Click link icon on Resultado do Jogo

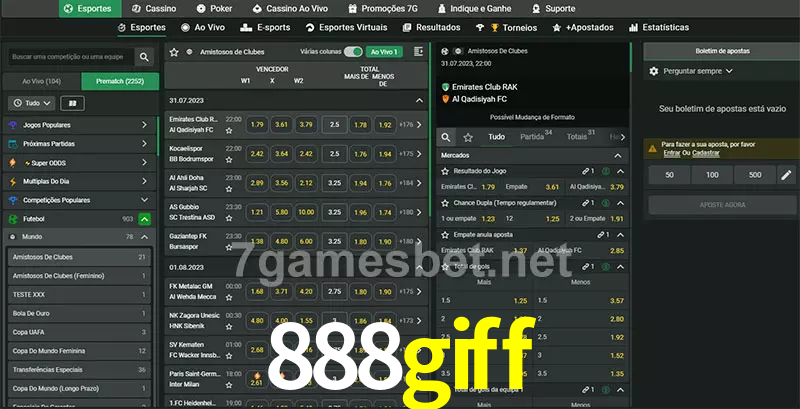[x=588, y=171]
